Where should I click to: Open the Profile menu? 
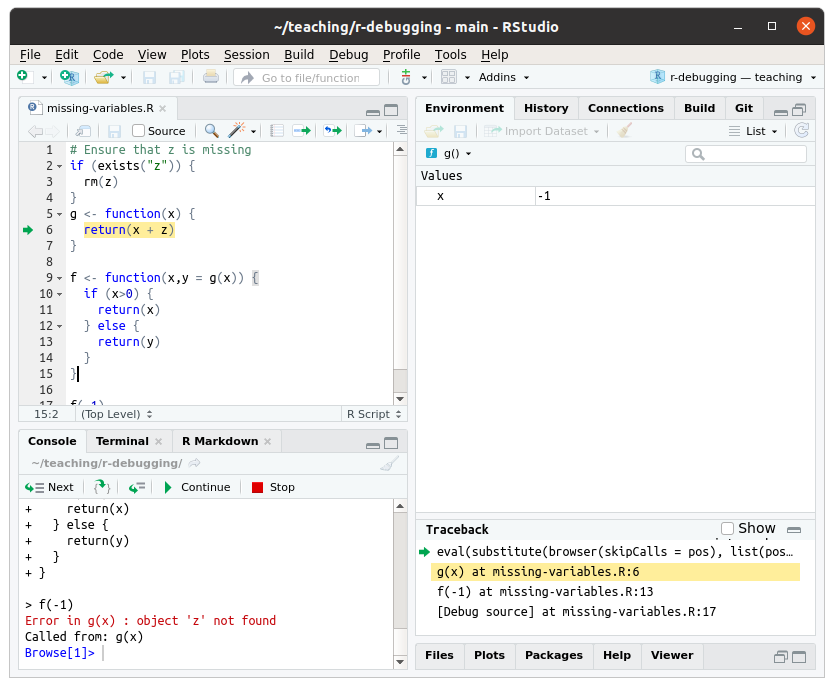pos(402,55)
